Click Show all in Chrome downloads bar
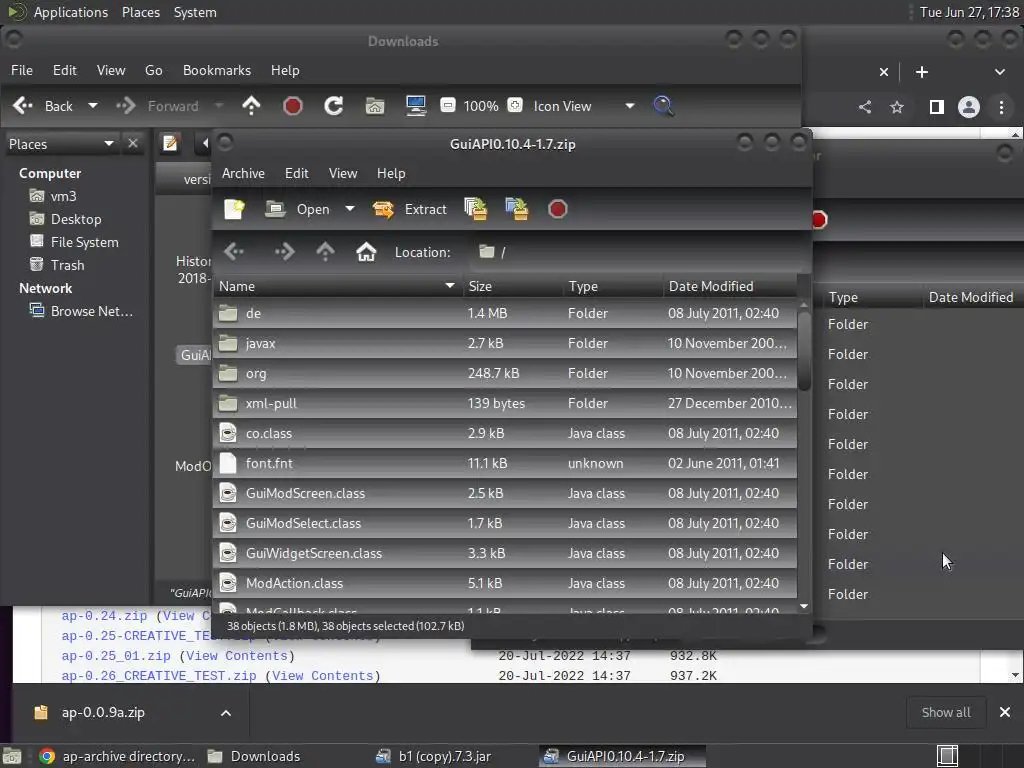Viewport: 1024px width, 768px height. coord(946,712)
